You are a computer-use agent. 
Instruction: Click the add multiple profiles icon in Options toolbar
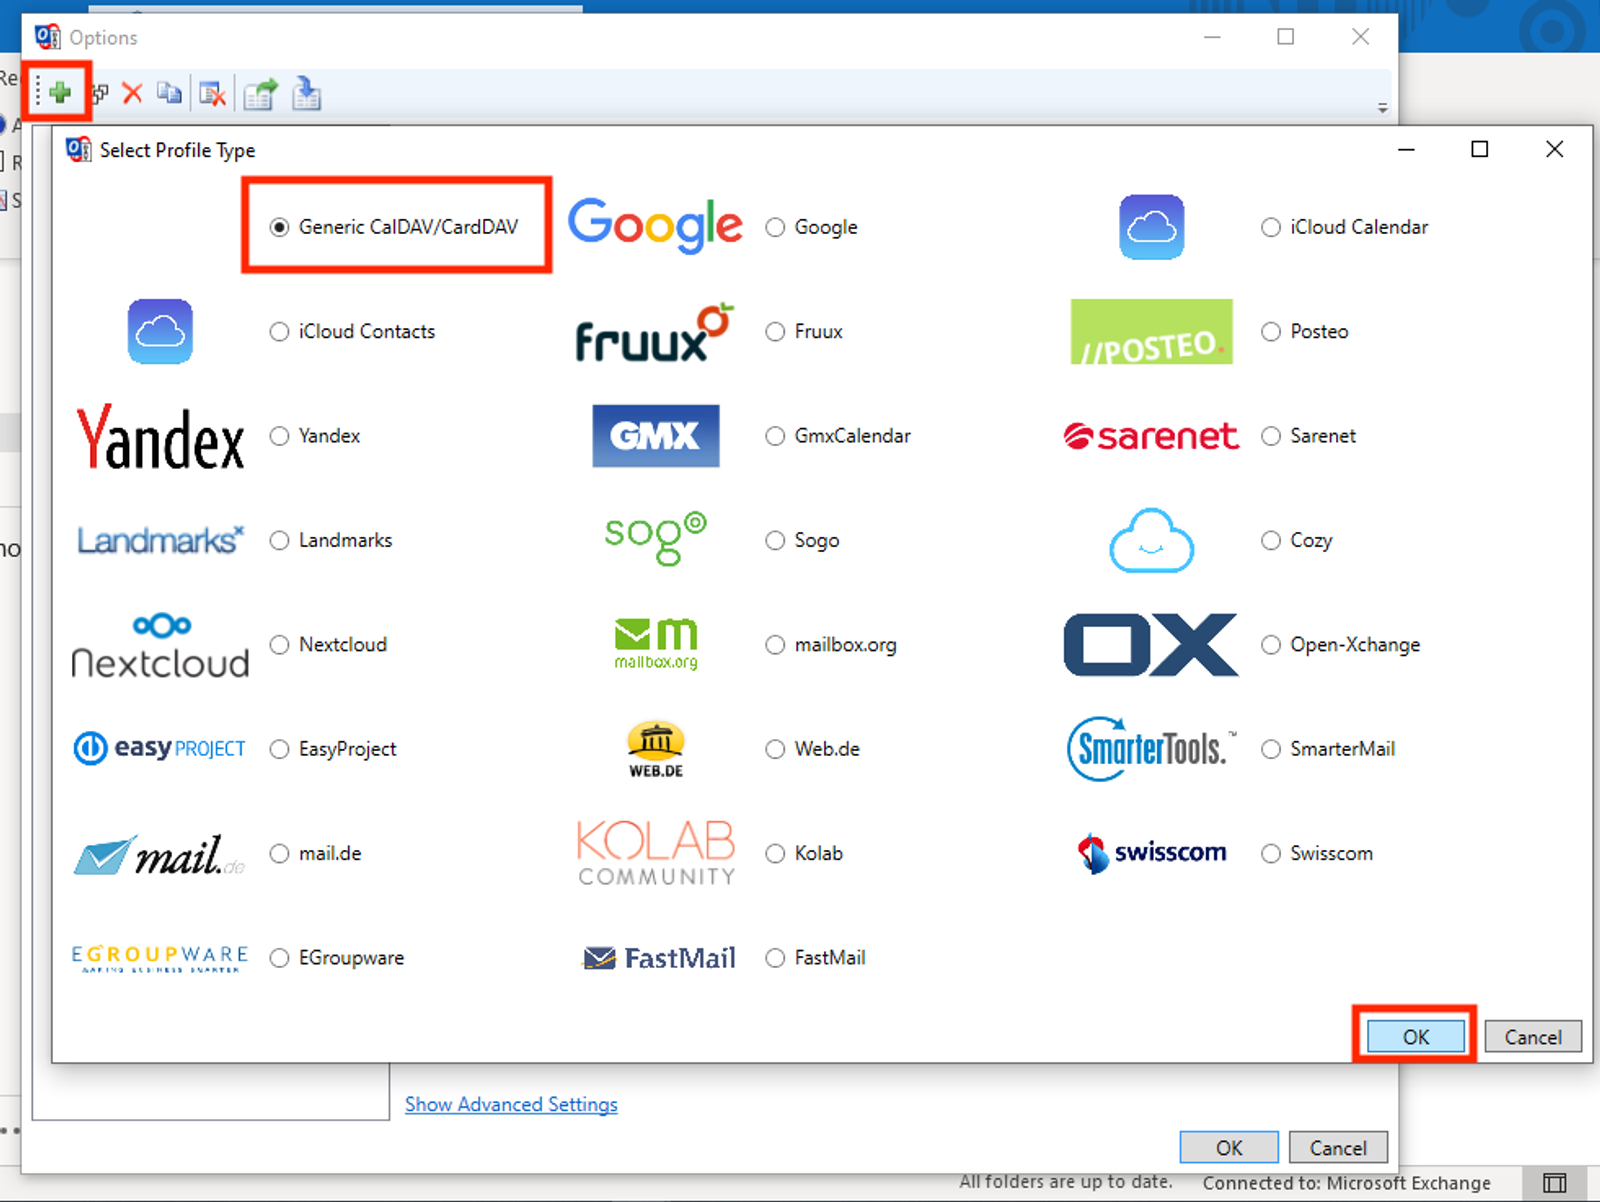click(99, 94)
